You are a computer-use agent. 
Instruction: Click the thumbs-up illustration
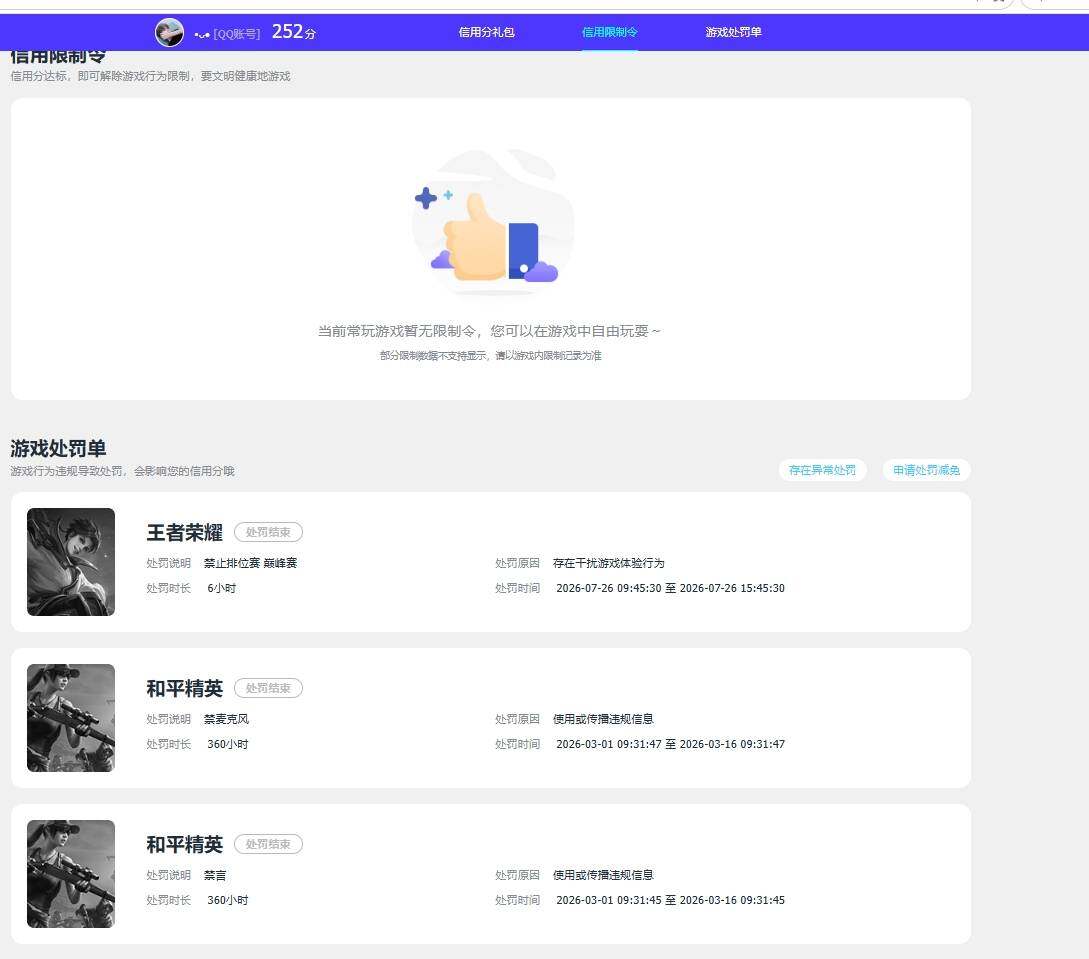(x=493, y=222)
